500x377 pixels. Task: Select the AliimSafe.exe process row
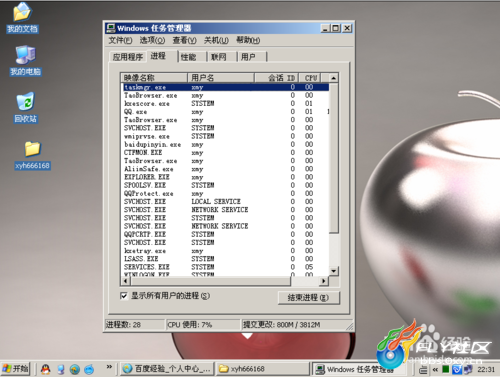coord(225,169)
